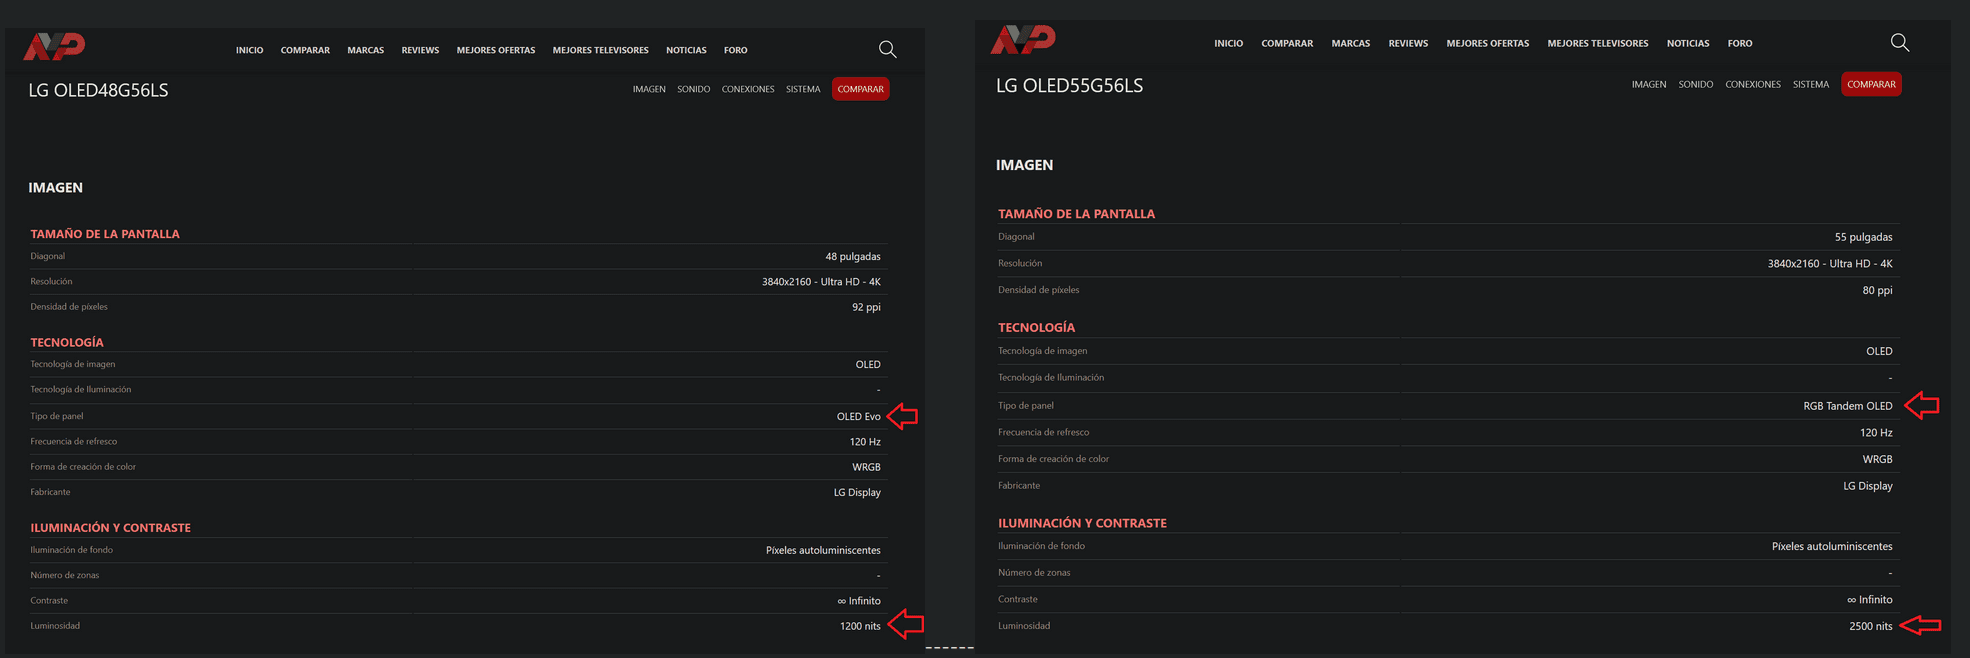This screenshot has width=1970, height=658.
Task: Click ∞ Infinito contrast on right page
Action: [1869, 600]
